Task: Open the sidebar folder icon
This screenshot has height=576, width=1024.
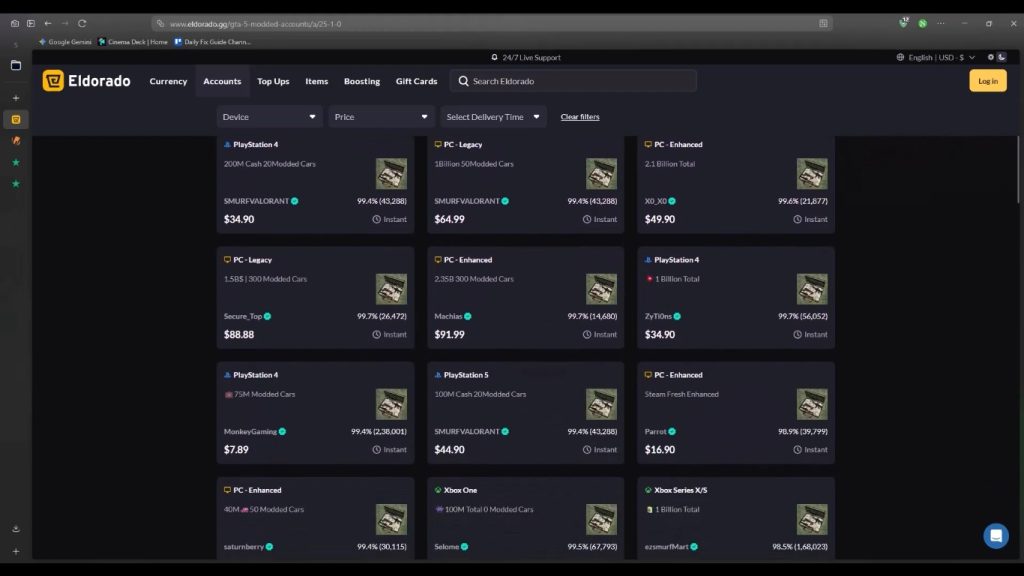Action: tap(16, 65)
